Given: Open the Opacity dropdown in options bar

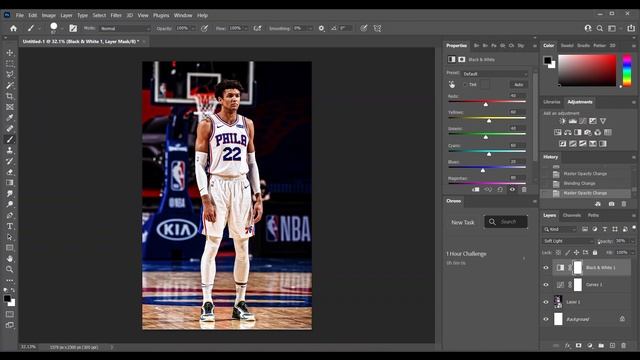Looking at the screenshot, I should pyautogui.click(x=193, y=29).
